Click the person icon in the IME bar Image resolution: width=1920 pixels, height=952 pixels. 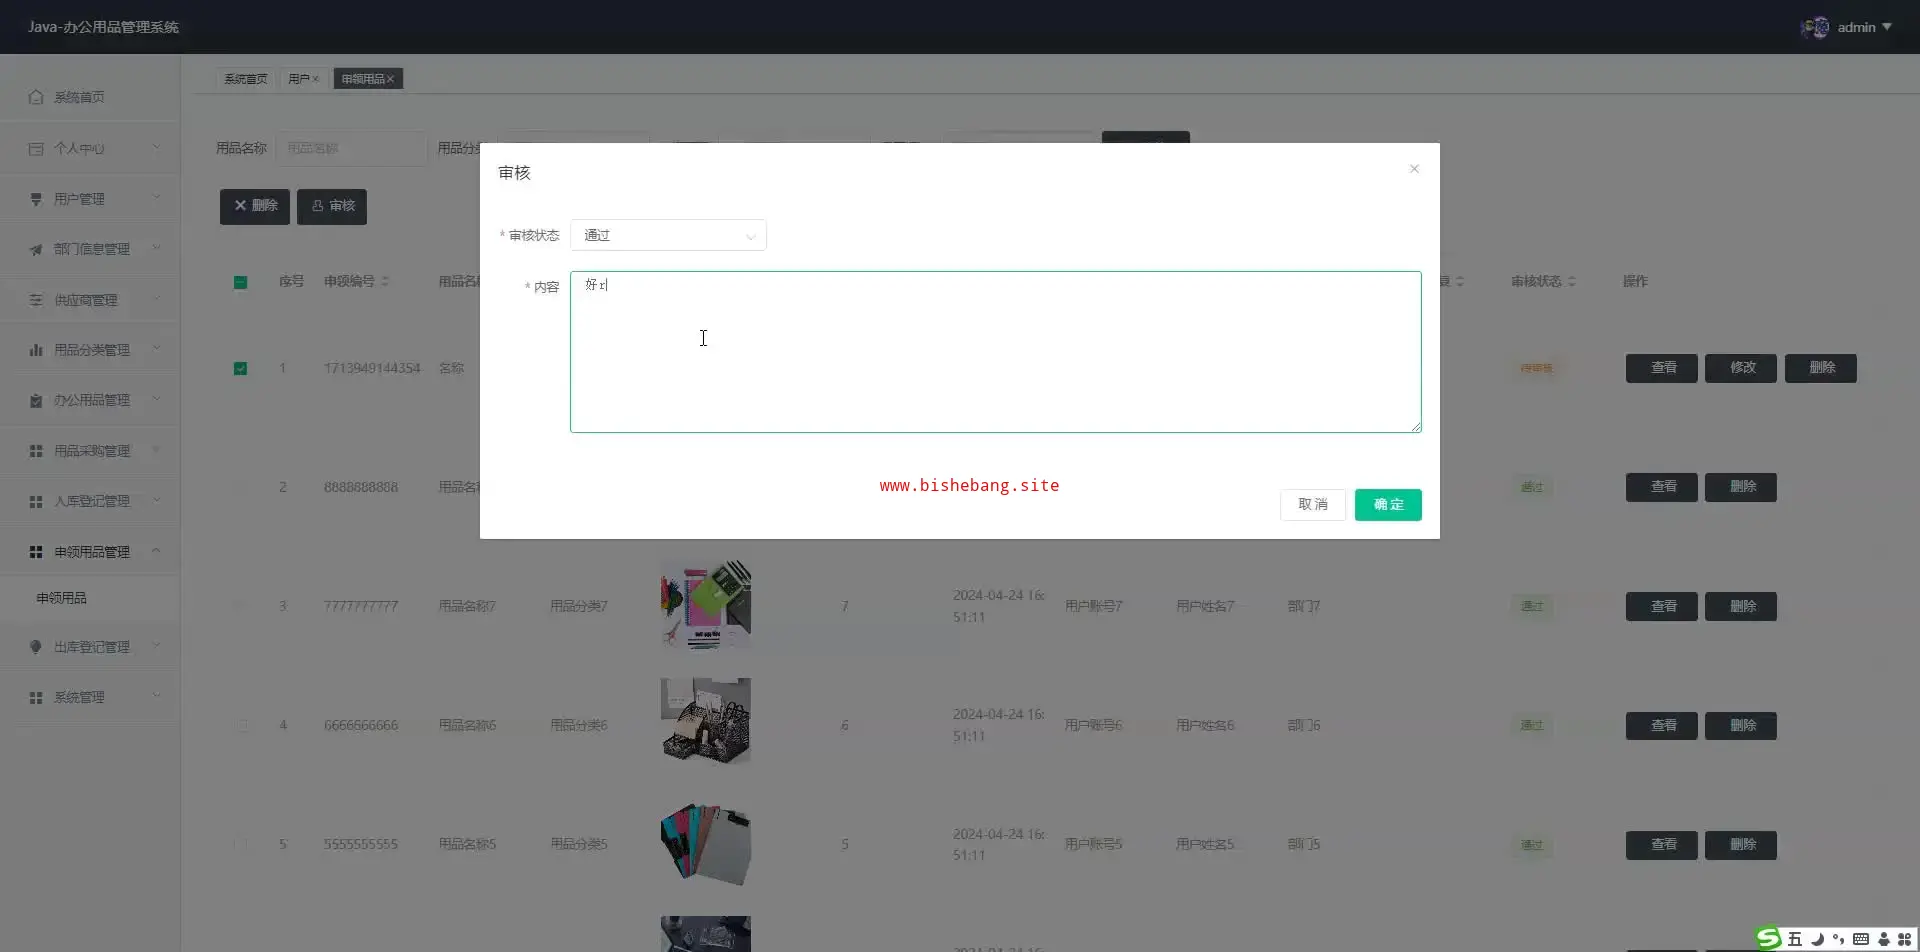(1883, 939)
